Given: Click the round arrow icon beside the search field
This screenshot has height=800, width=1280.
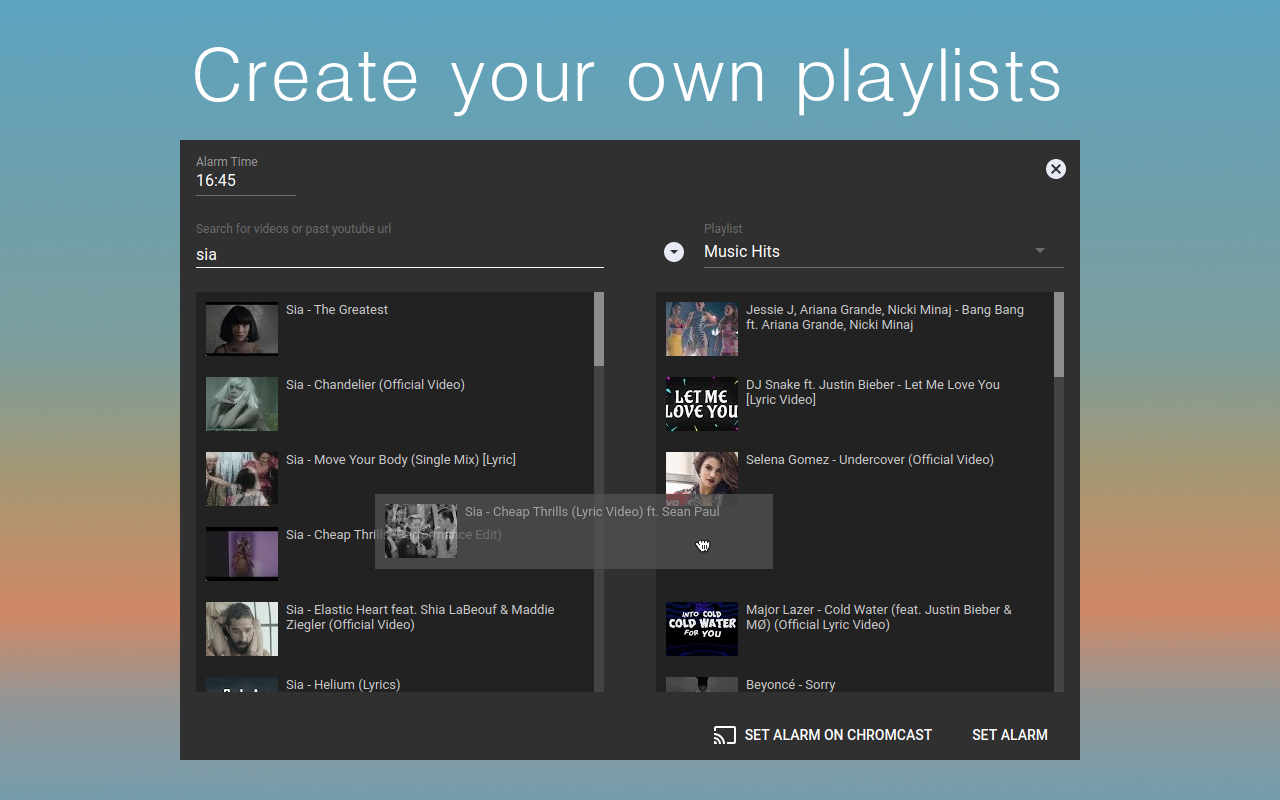Looking at the screenshot, I should [x=674, y=252].
